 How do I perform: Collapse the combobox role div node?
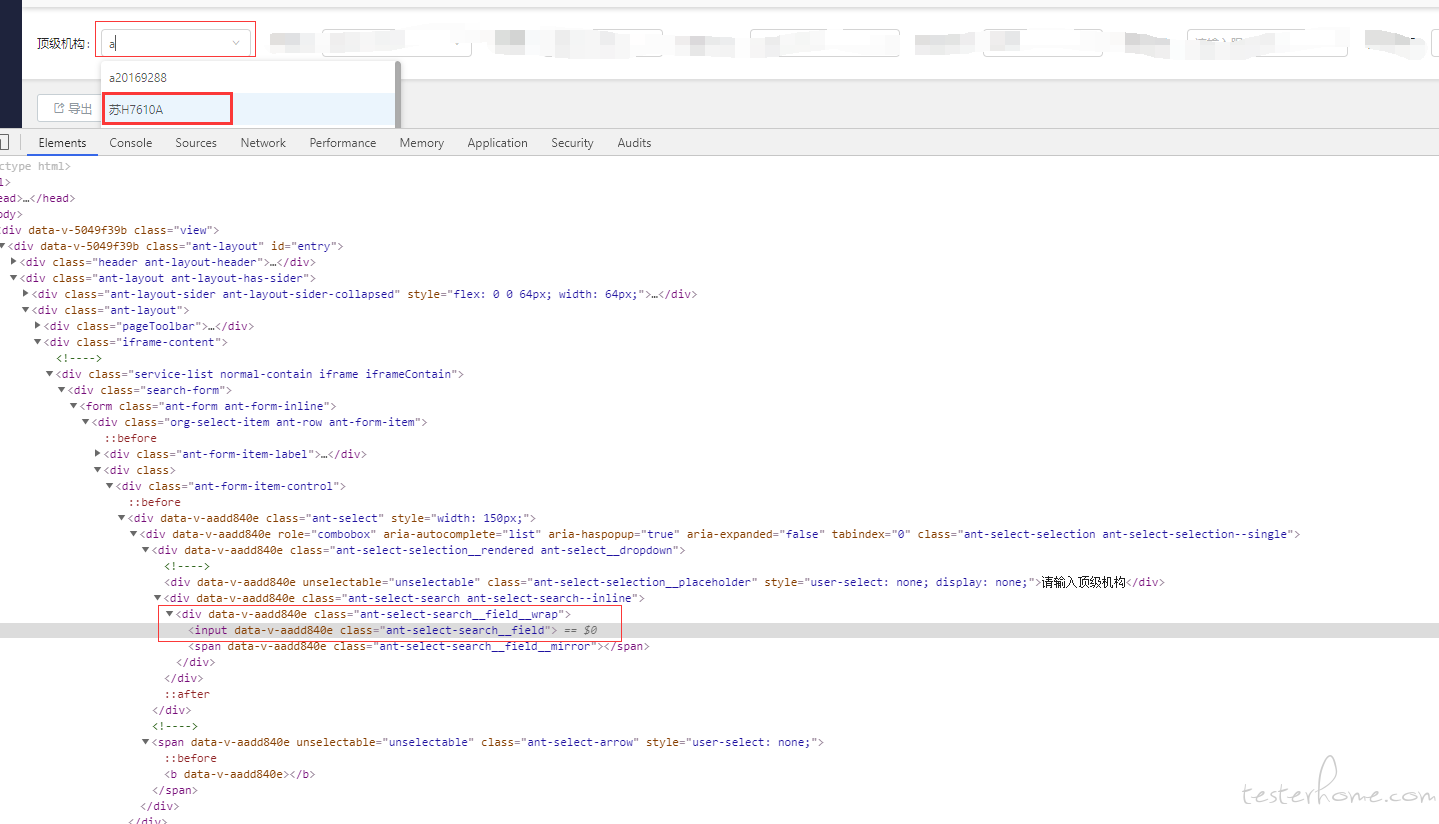pos(134,534)
